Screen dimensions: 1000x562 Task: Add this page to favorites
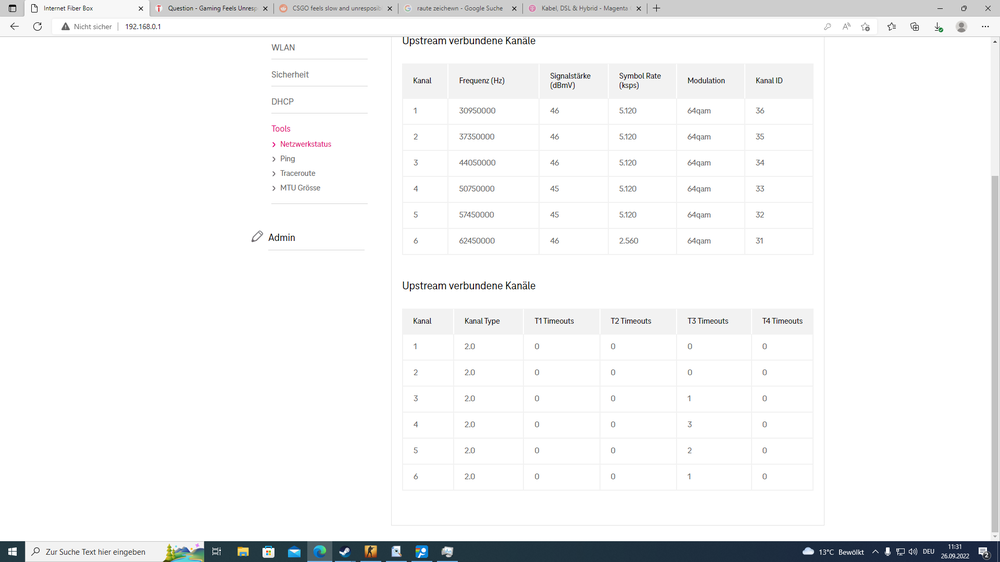coord(865,27)
